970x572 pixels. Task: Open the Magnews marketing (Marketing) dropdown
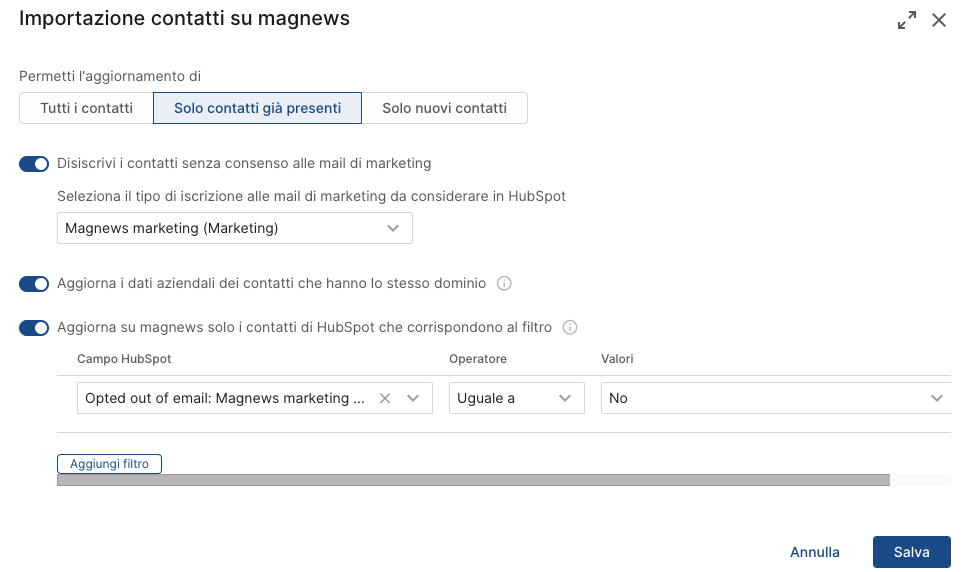click(234, 228)
